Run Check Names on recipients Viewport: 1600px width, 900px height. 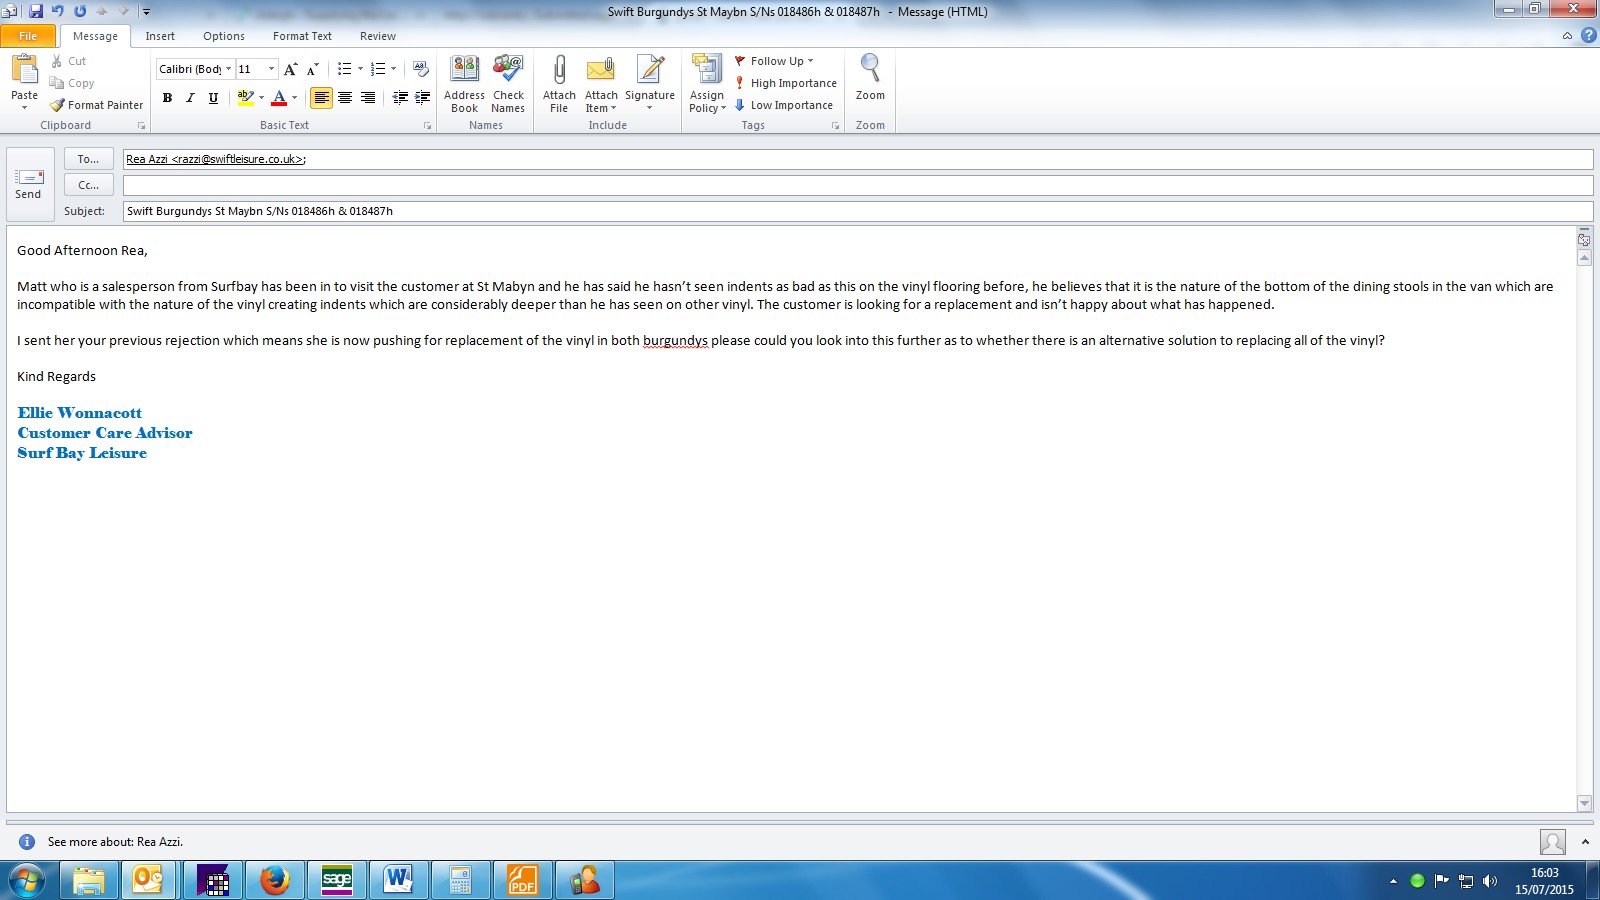click(x=508, y=84)
